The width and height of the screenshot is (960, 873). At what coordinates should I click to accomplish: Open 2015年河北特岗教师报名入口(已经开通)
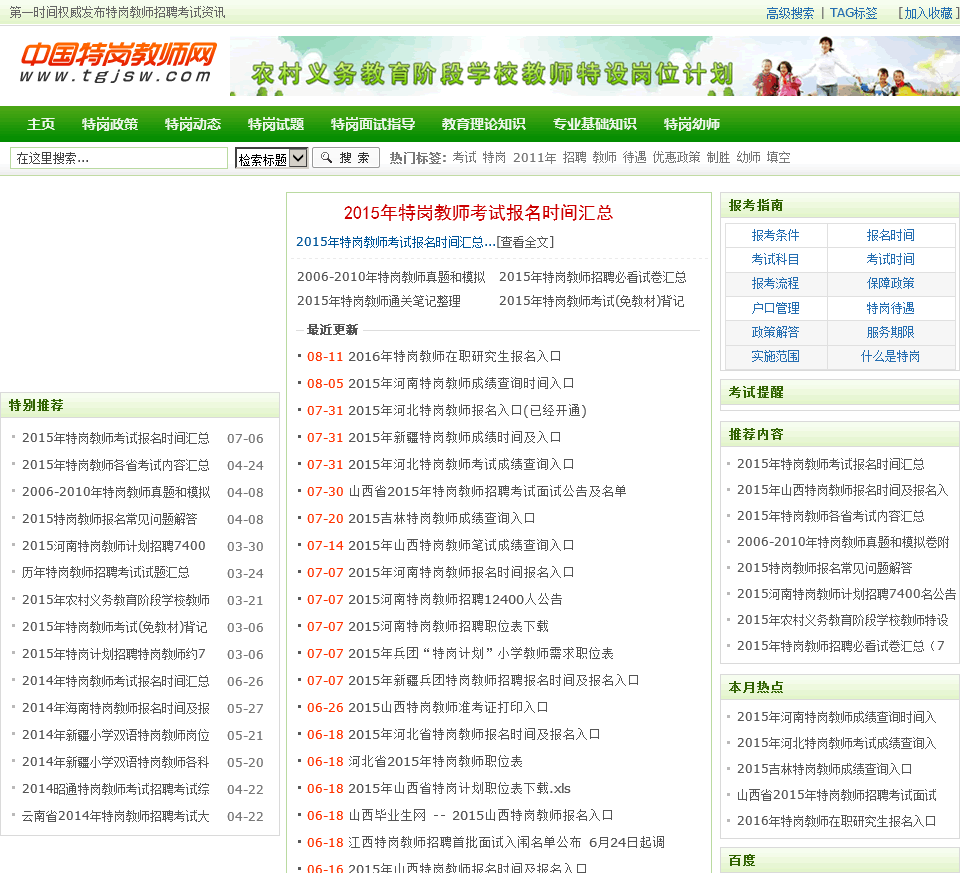(467, 410)
